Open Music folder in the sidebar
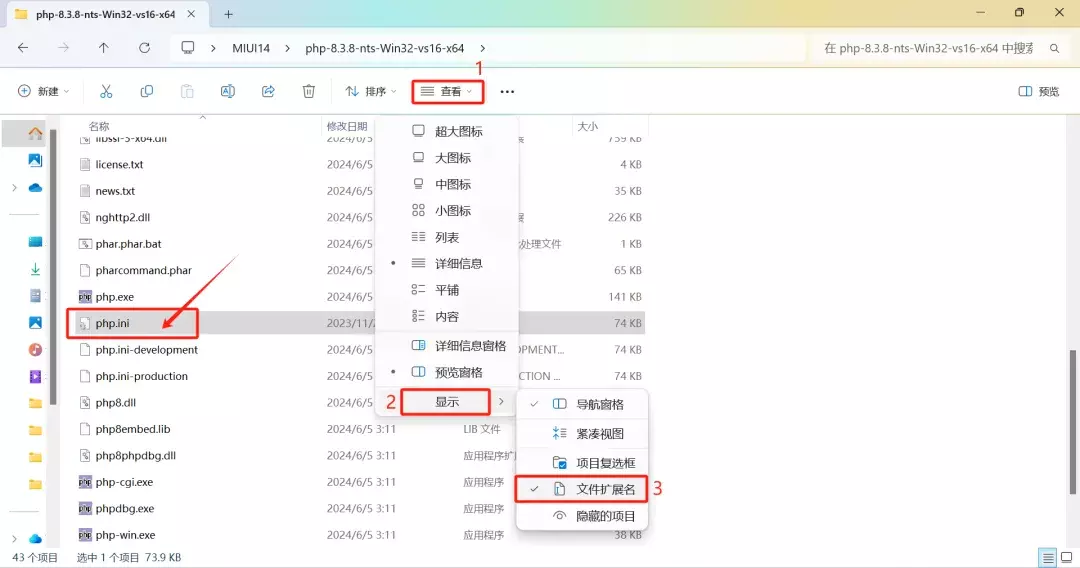1080x568 pixels. click(x=35, y=350)
